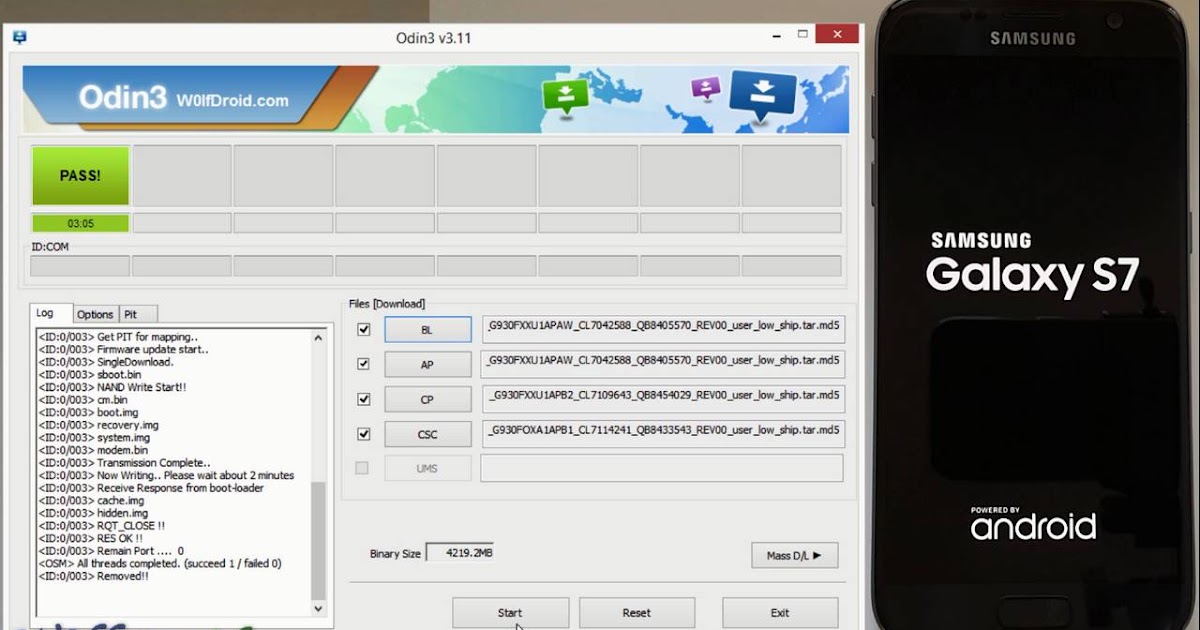
Task: Click log line 'All threads completed'
Action: 160,563
